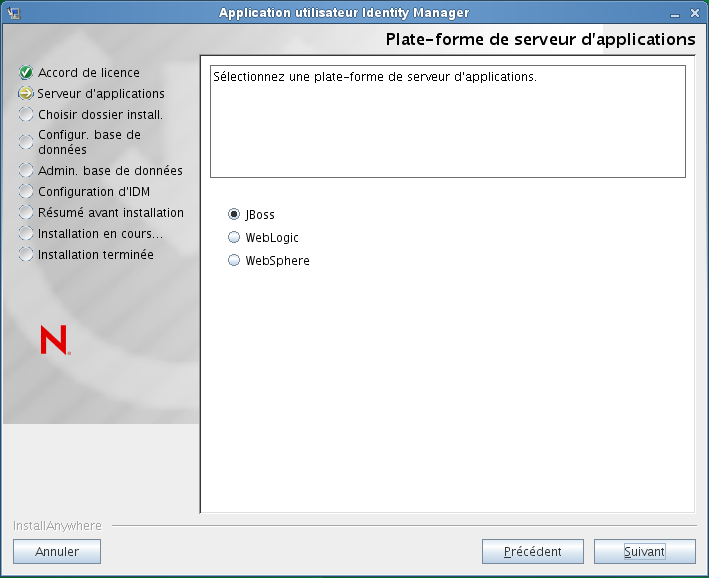Click the 'Installation terminée' step label
Image resolution: width=709 pixels, height=578 pixels.
[96, 255]
